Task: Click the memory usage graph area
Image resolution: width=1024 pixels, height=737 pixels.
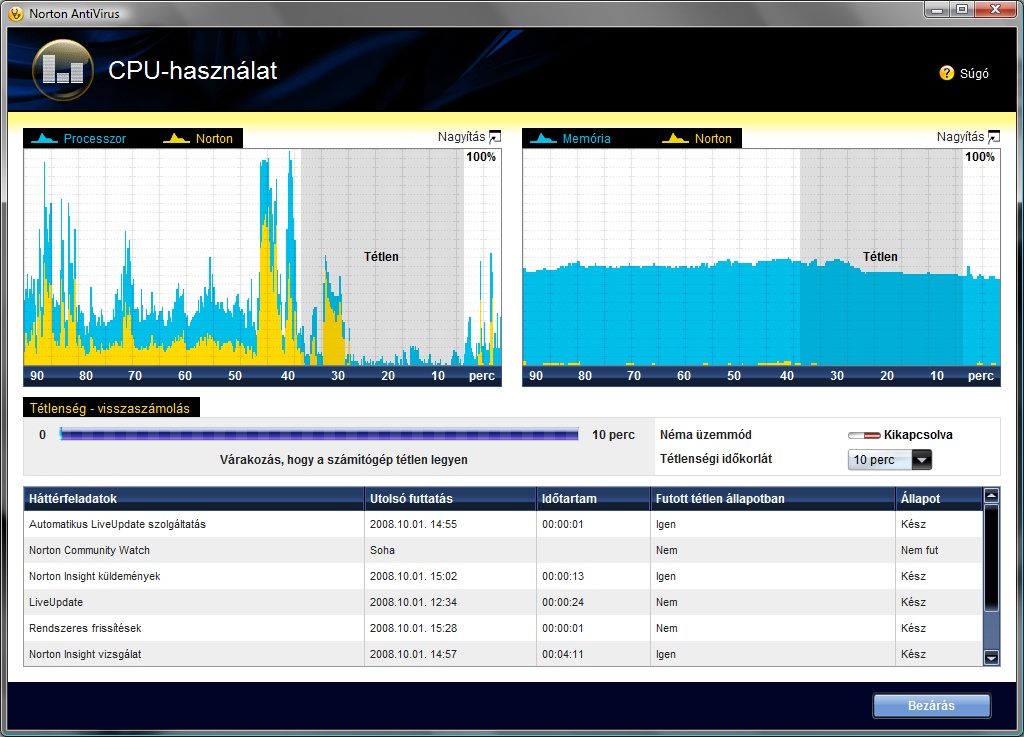Action: pyautogui.click(x=761, y=257)
